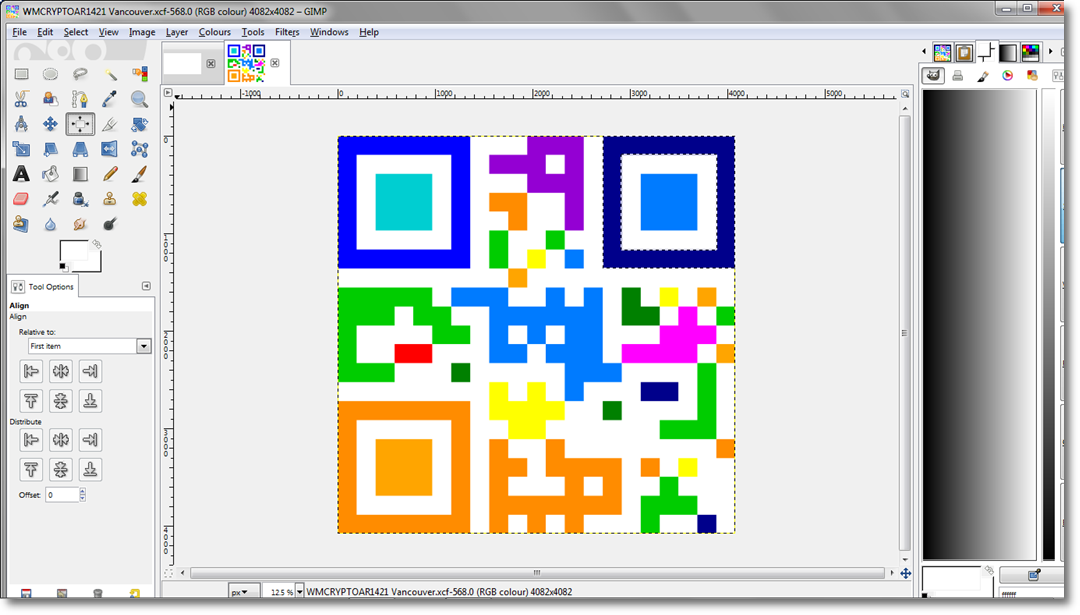Select the Fuzzy Select wand tool
This screenshot has width=1080, height=615.
tap(110, 74)
